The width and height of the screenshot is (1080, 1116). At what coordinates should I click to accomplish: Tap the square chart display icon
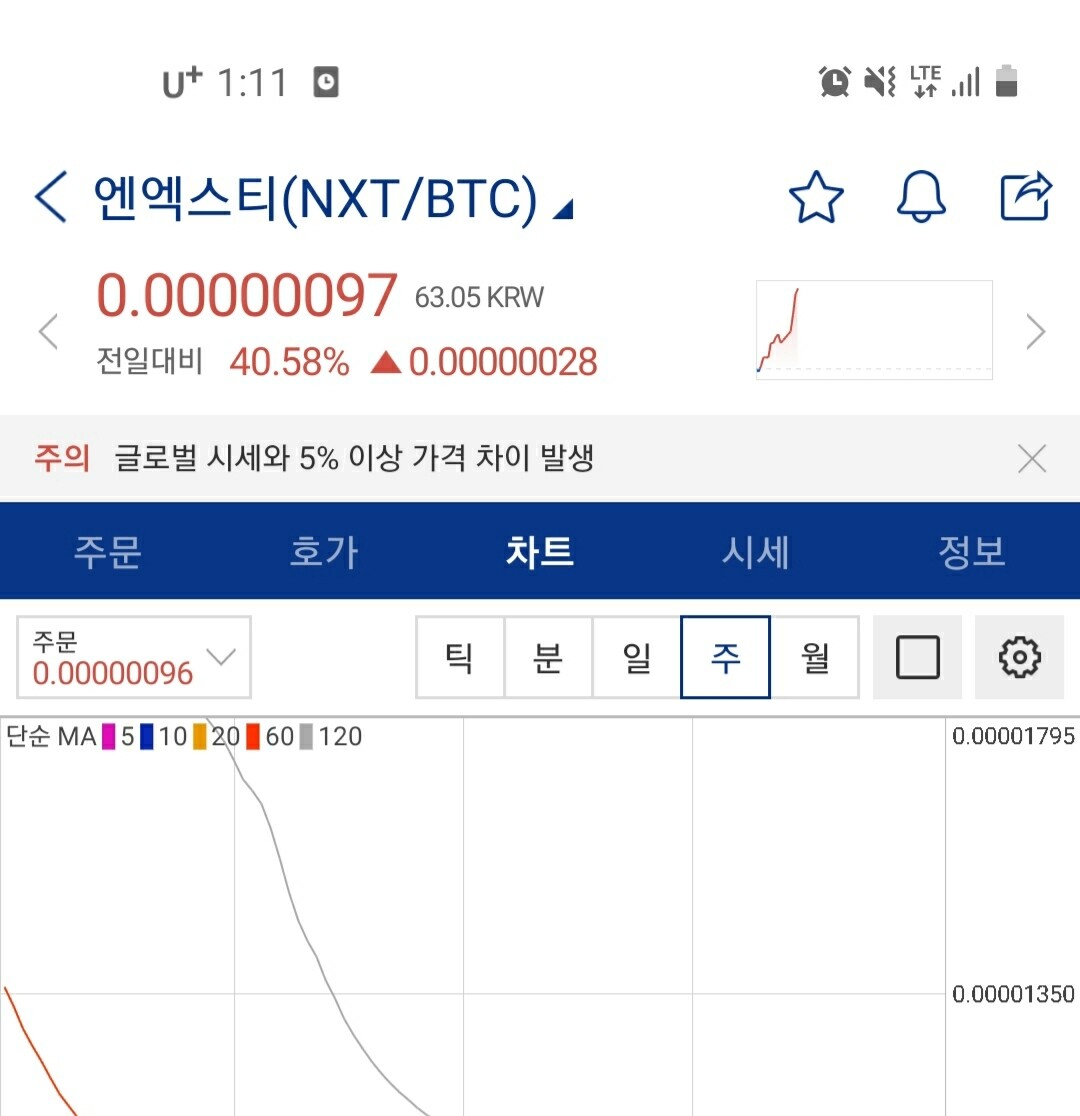click(x=917, y=657)
